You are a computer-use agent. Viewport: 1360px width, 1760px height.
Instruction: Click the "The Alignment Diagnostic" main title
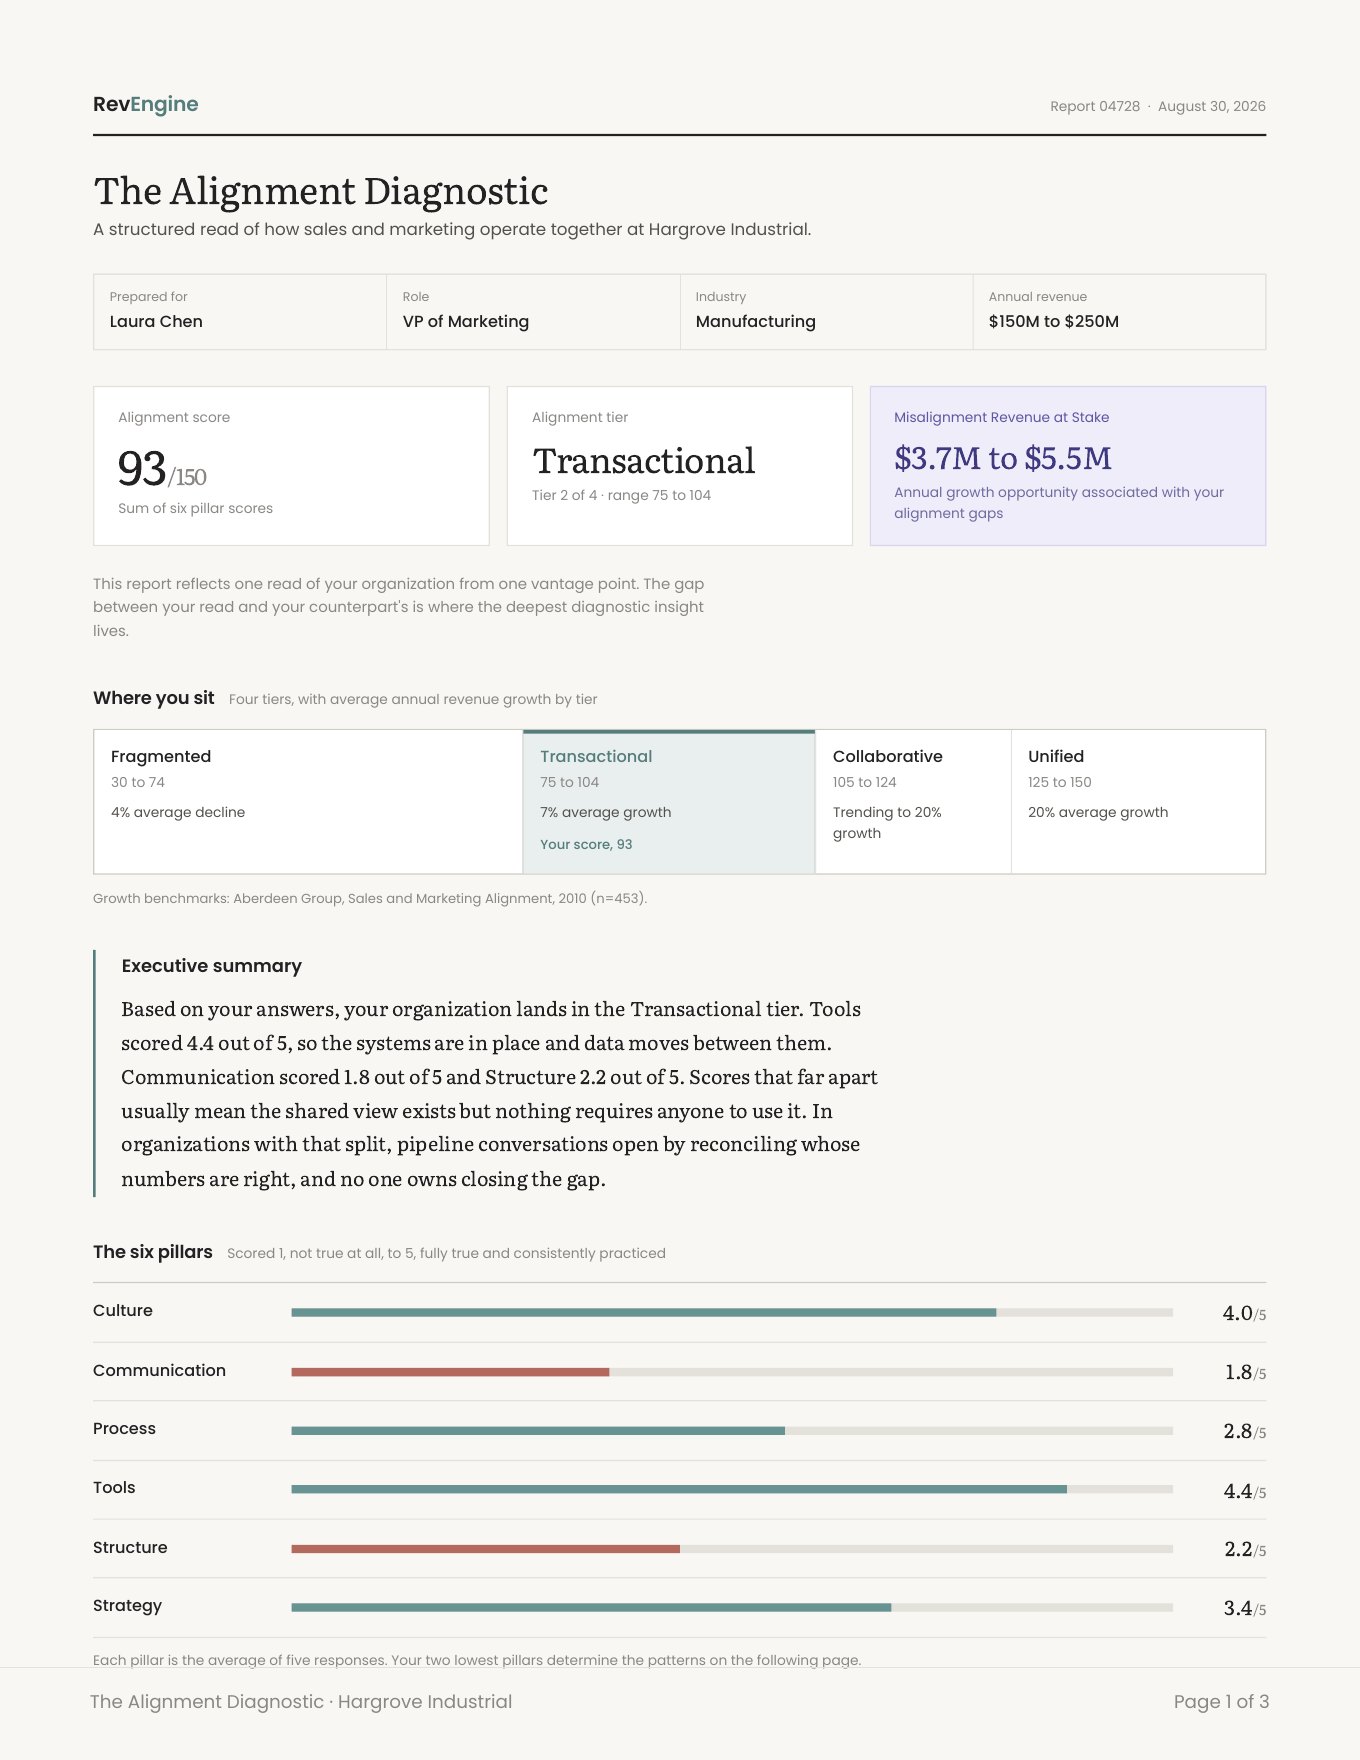321,191
